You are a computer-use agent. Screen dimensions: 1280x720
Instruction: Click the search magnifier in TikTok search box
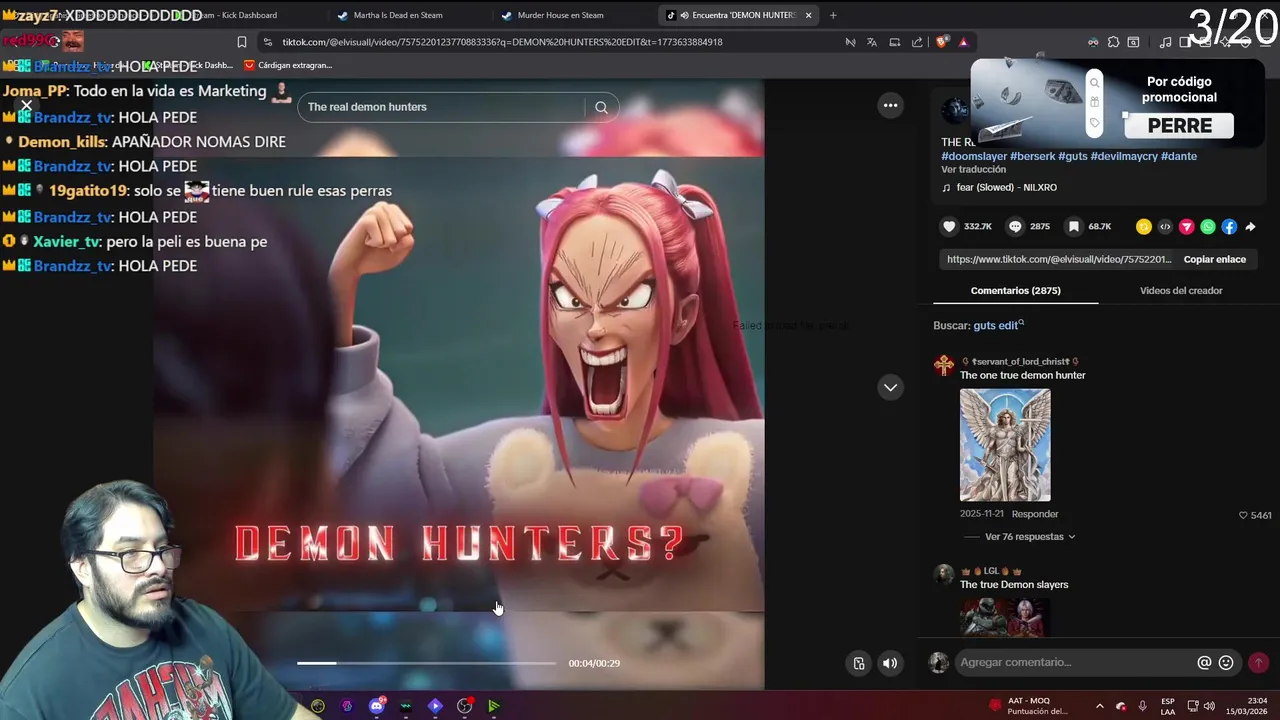tap(601, 107)
